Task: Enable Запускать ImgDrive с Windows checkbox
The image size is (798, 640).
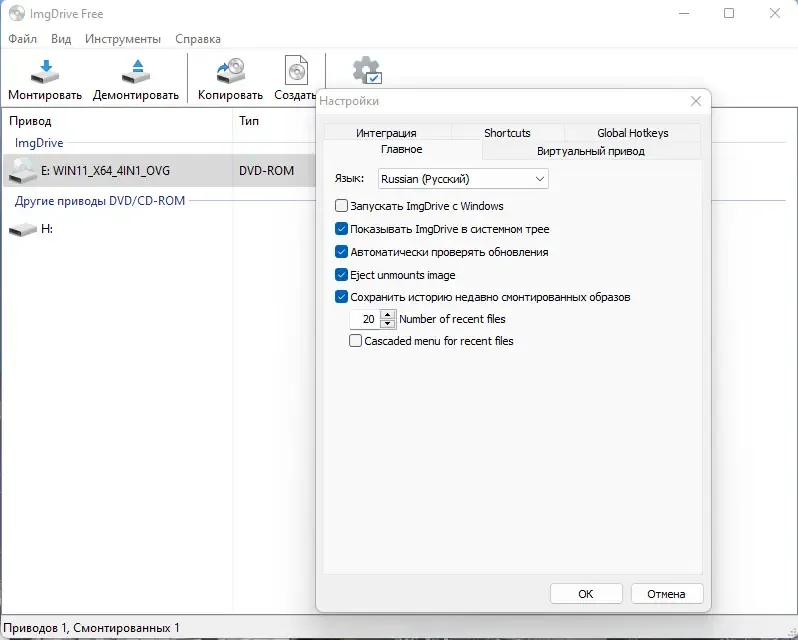Action: pyautogui.click(x=341, y=206)
